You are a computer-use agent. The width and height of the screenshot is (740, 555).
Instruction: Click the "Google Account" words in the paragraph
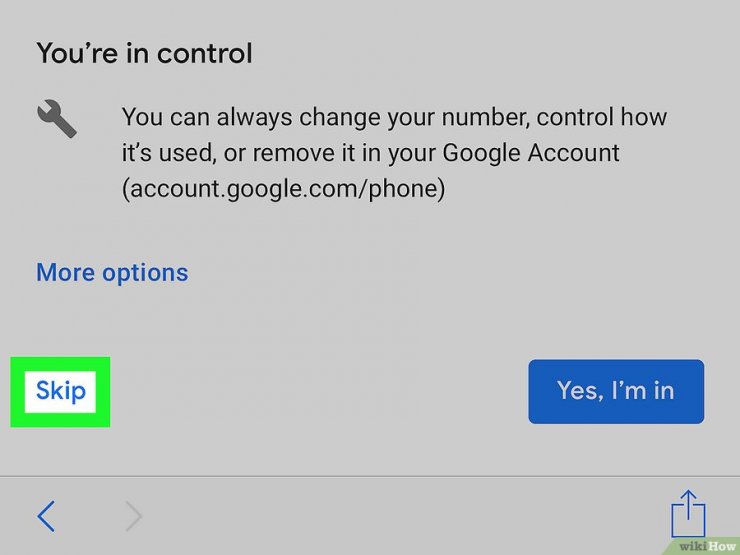pyautogui.click(x=531, y=153)
